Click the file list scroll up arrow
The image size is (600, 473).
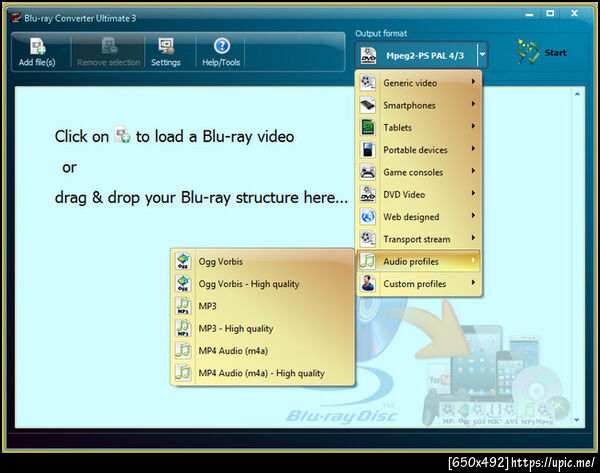tap(577, 93)
